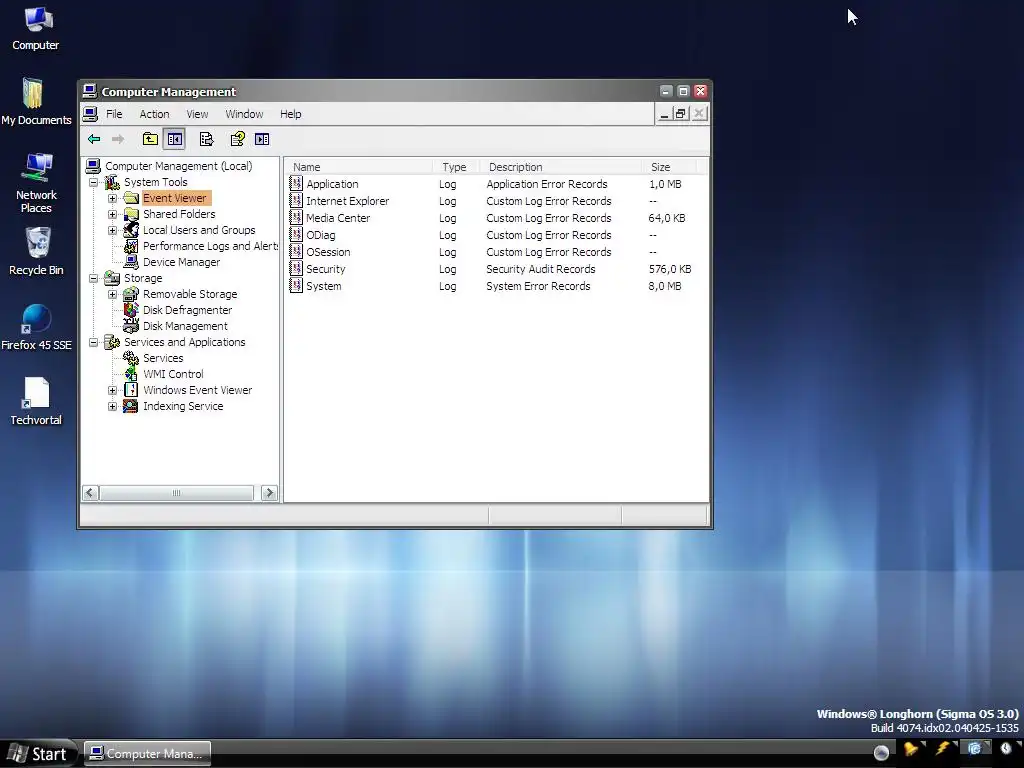Screen dimensions: 1024x768
Task: Open the Help menu
Action: click(291, 114)
